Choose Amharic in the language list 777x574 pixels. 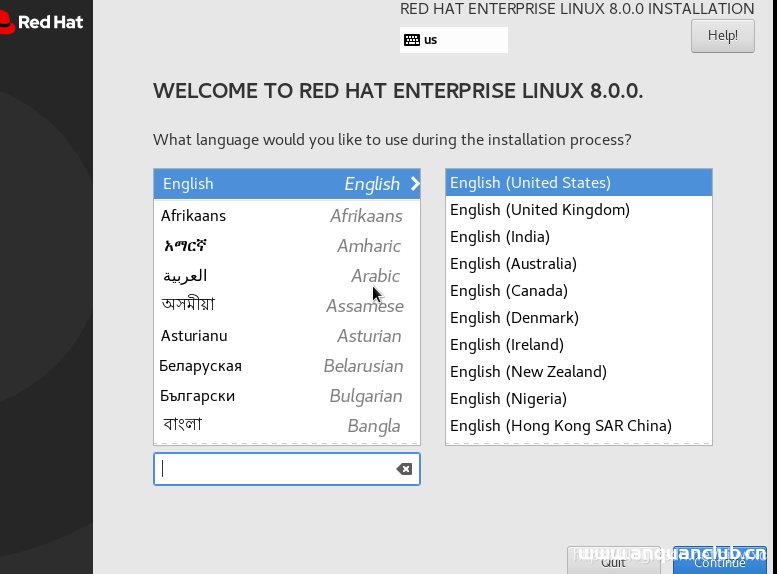pyautogui.click(x=286, y=246)
